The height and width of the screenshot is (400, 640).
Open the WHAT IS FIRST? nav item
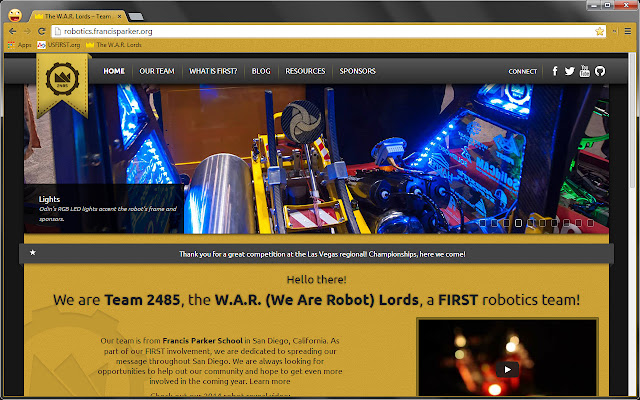213,71
